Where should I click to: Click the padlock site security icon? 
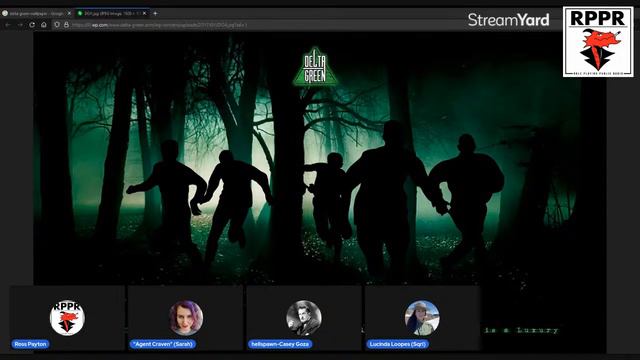[66, 25]
